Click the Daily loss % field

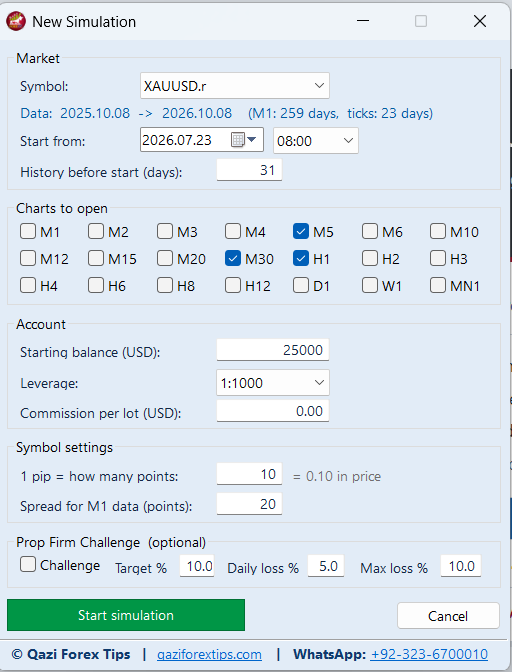pyautogui.click(x=326, y=566)
